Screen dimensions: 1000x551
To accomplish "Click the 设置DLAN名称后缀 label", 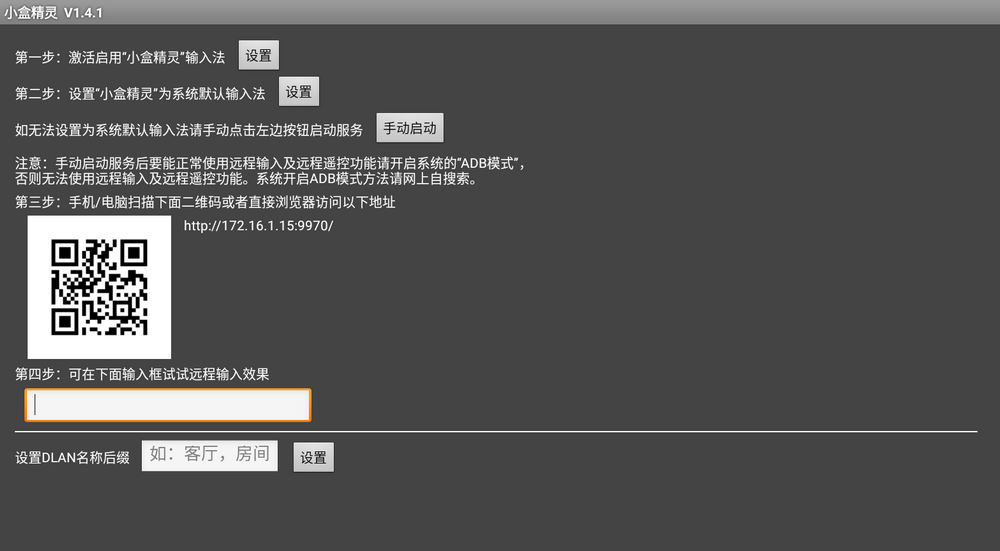I will click(x=72, y=458).
